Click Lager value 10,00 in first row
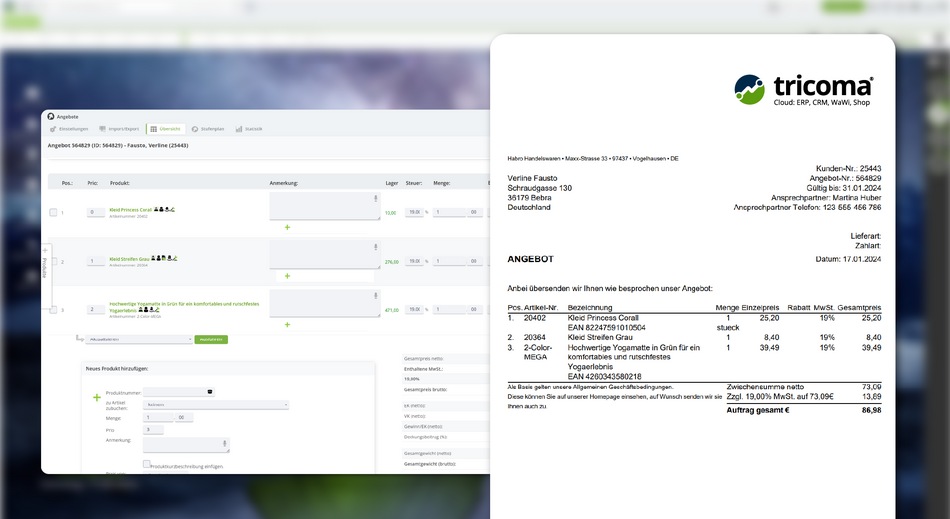Viewport: 950px width, 519px height. pyautogui.click(x=391, y=213)
